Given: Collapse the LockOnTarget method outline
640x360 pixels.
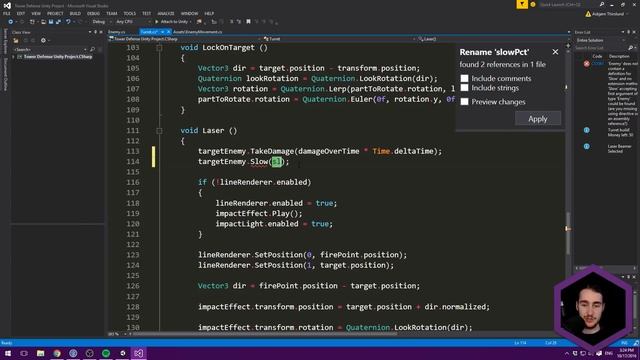Looking at the screenshot, I should coord(159,48).
